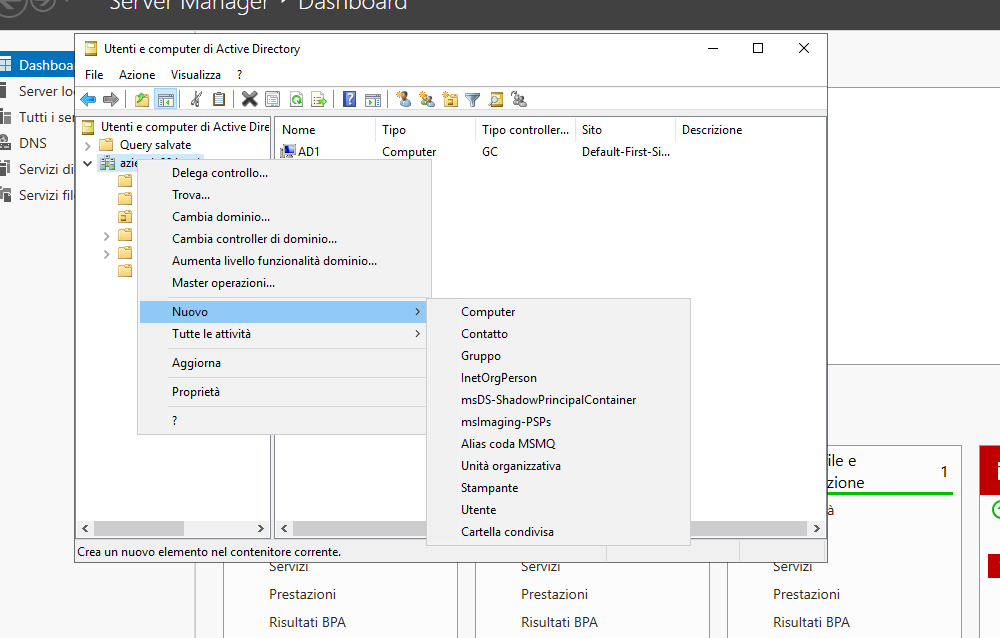Click the DNS icon in Server Manager sidebar

(5, 143)
